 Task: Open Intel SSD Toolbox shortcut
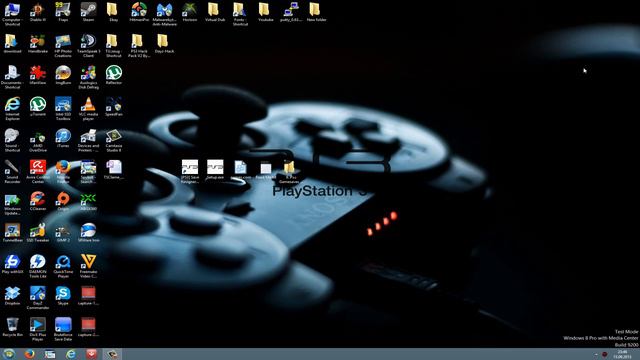point(63,109)
